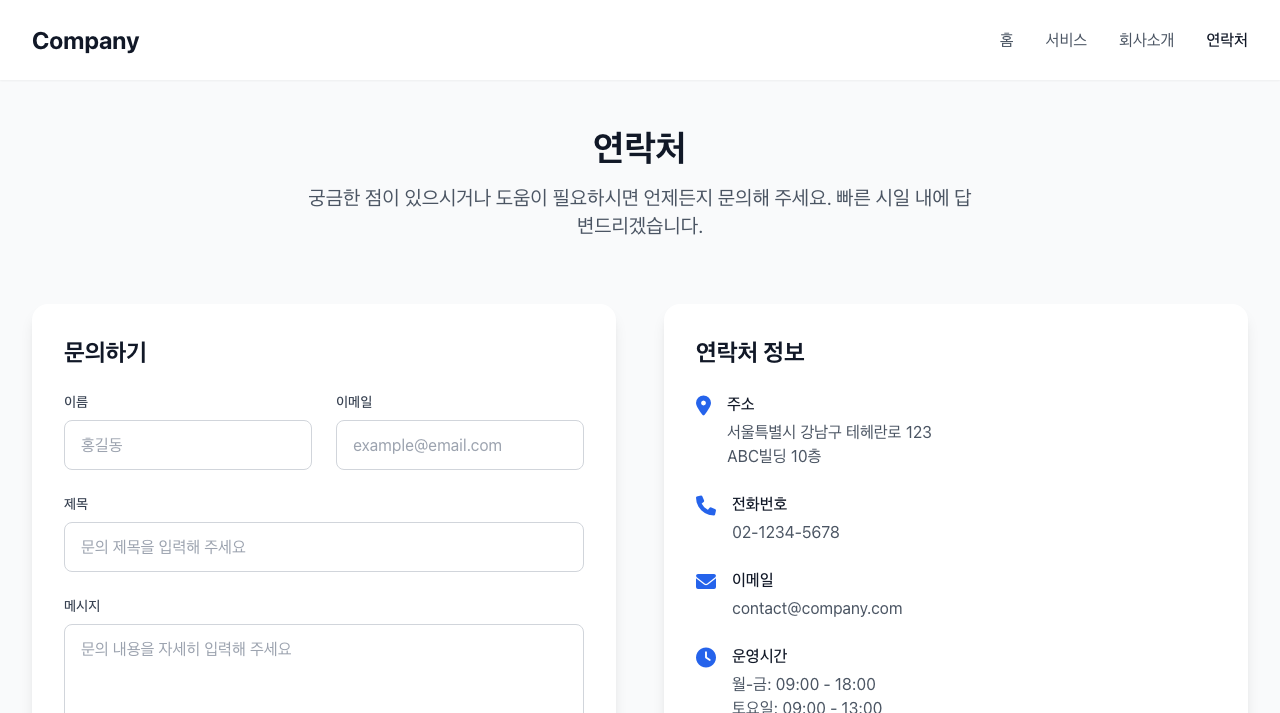Click the phone icon beside 전화번호
The image size is (1280, 713).
[706, 505]
